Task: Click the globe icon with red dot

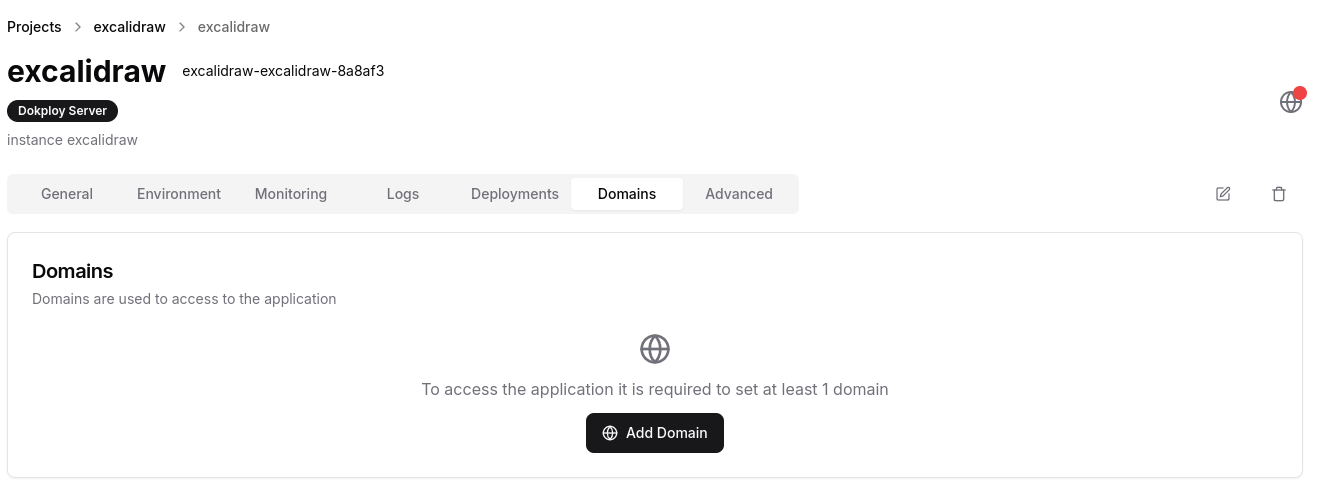Action: 1291,102
